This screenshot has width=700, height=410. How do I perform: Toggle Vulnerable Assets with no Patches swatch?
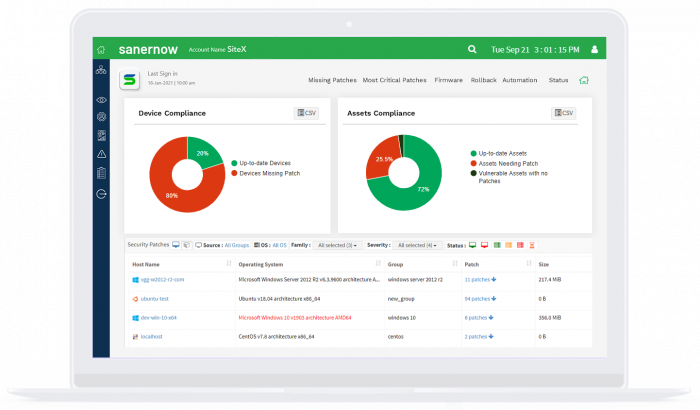[x=474, y=173]
